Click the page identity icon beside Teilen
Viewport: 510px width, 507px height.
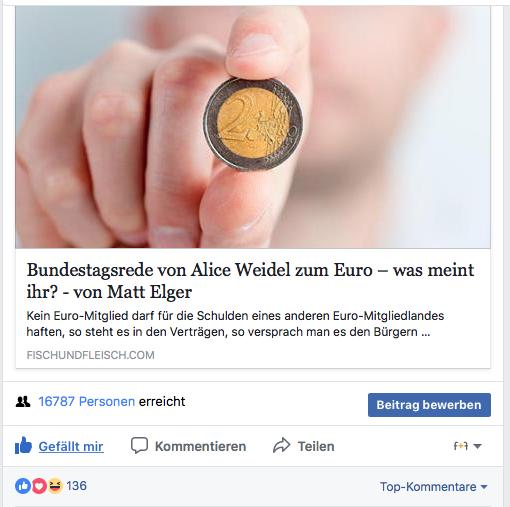[x=461, y=446]
